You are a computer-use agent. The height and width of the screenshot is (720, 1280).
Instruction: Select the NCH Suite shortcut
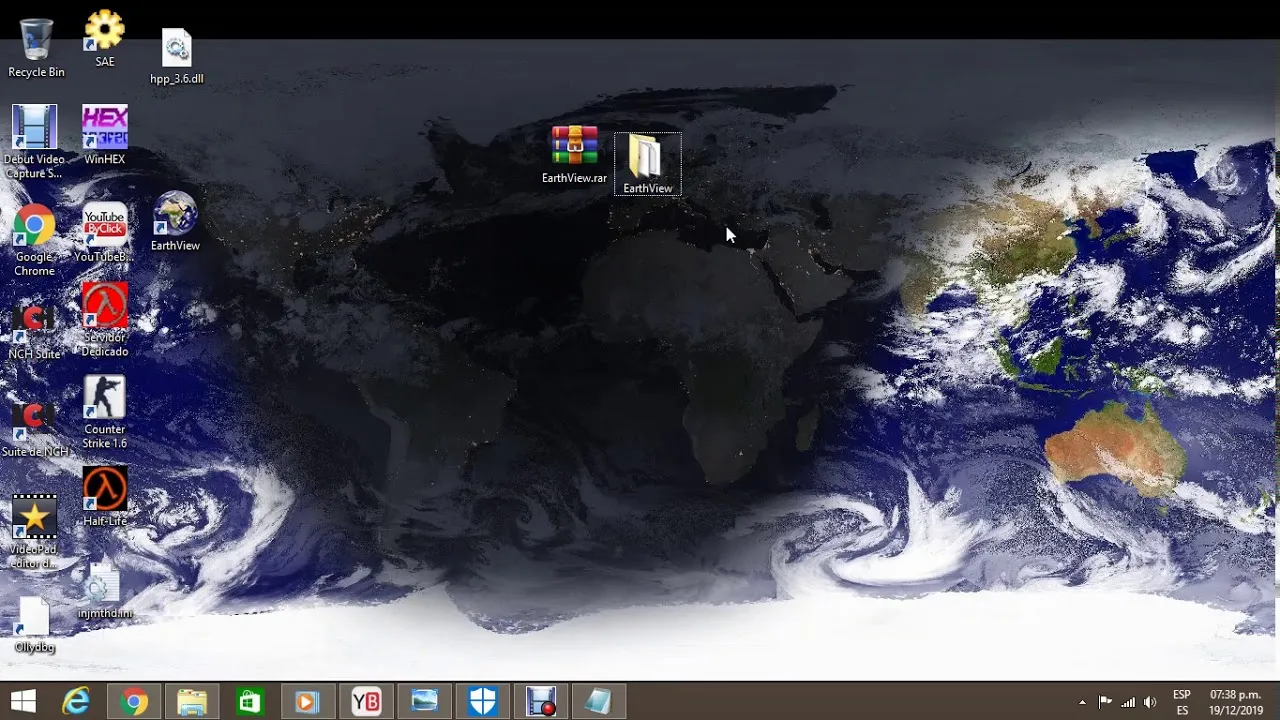[35, 331]
